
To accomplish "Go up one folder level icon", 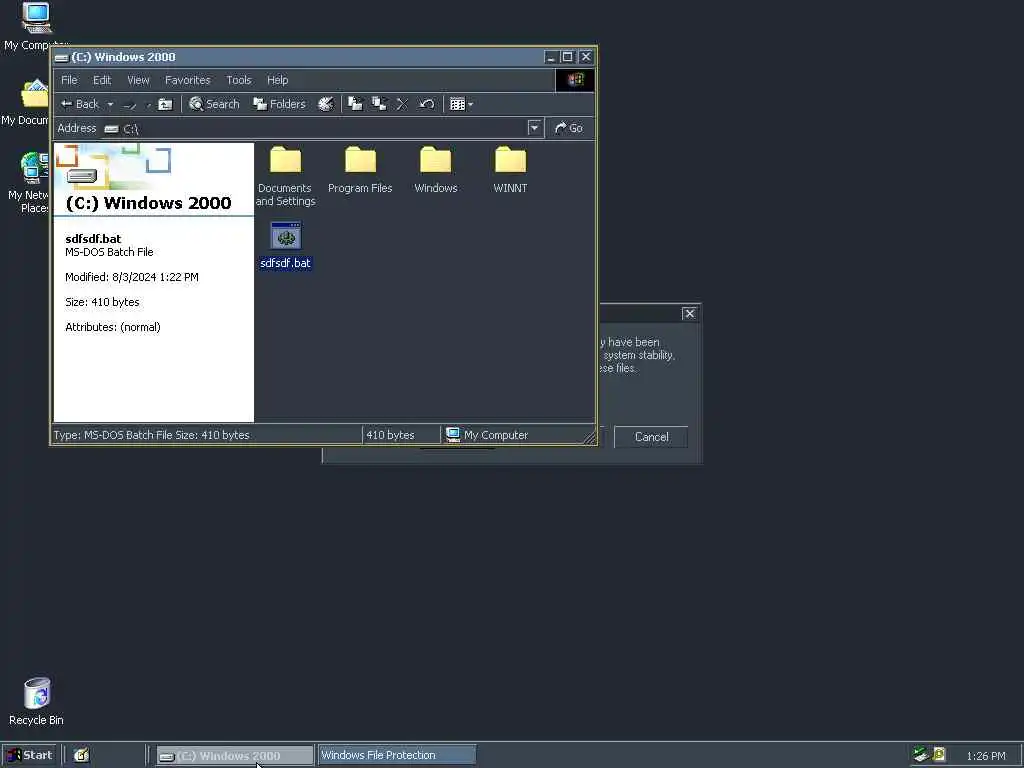I will click(x=165, y=104).
